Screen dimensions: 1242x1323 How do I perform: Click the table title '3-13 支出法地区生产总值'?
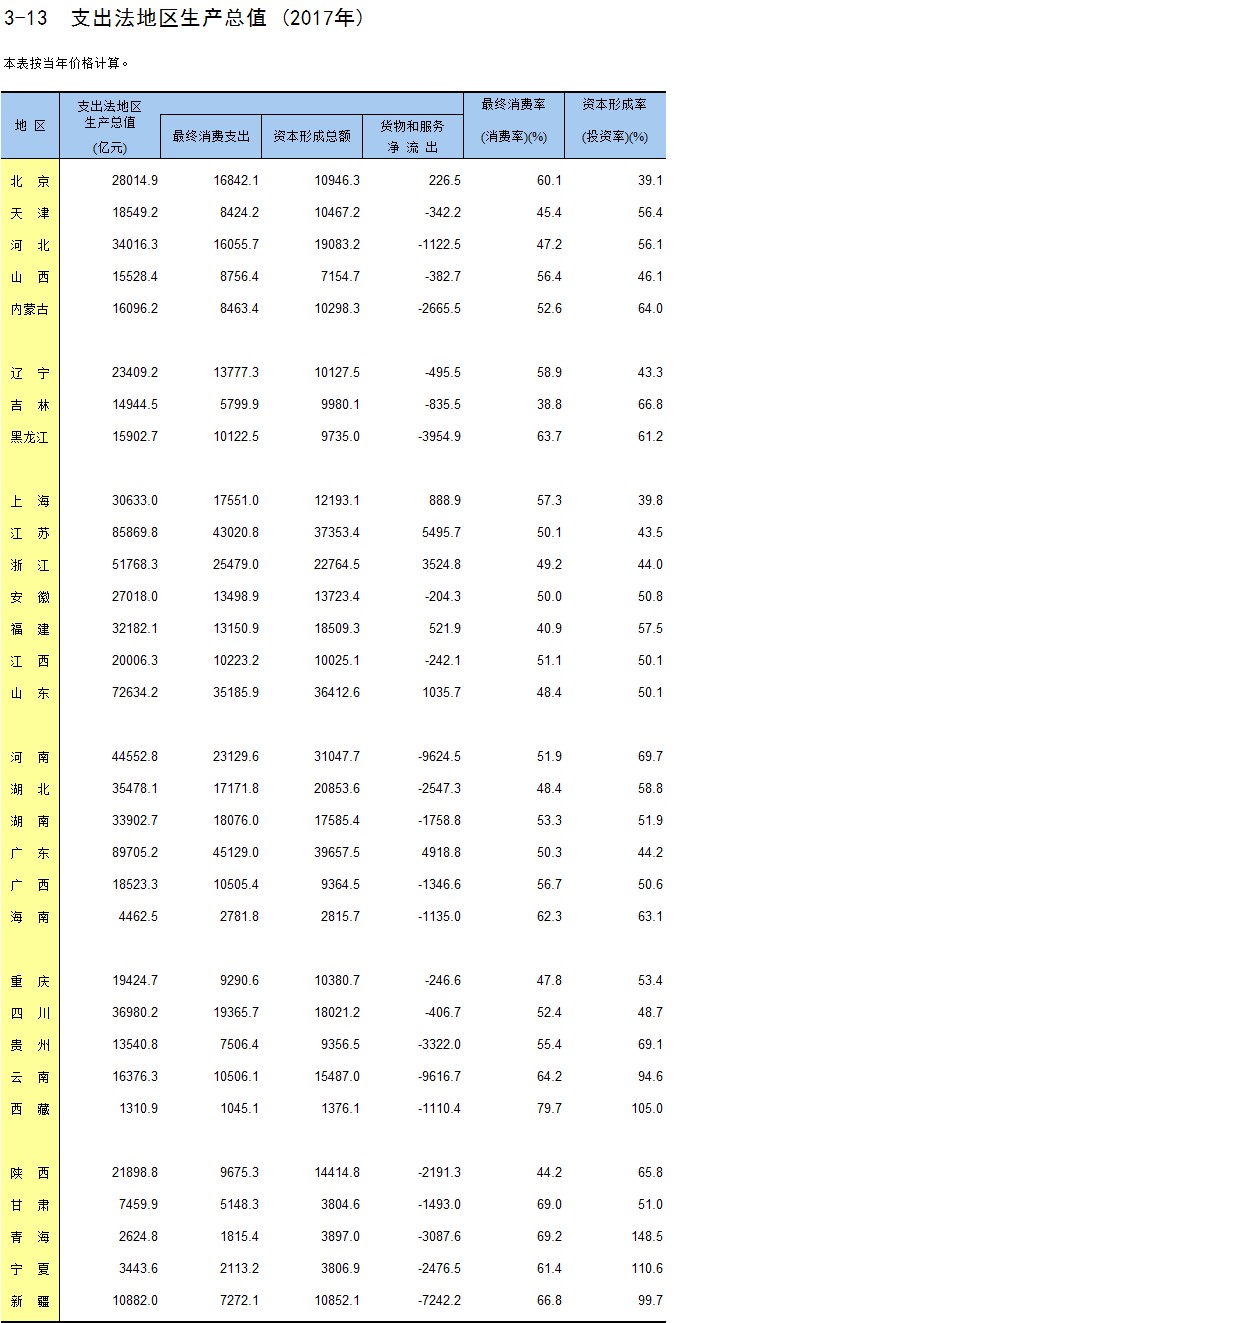(185, 18)
